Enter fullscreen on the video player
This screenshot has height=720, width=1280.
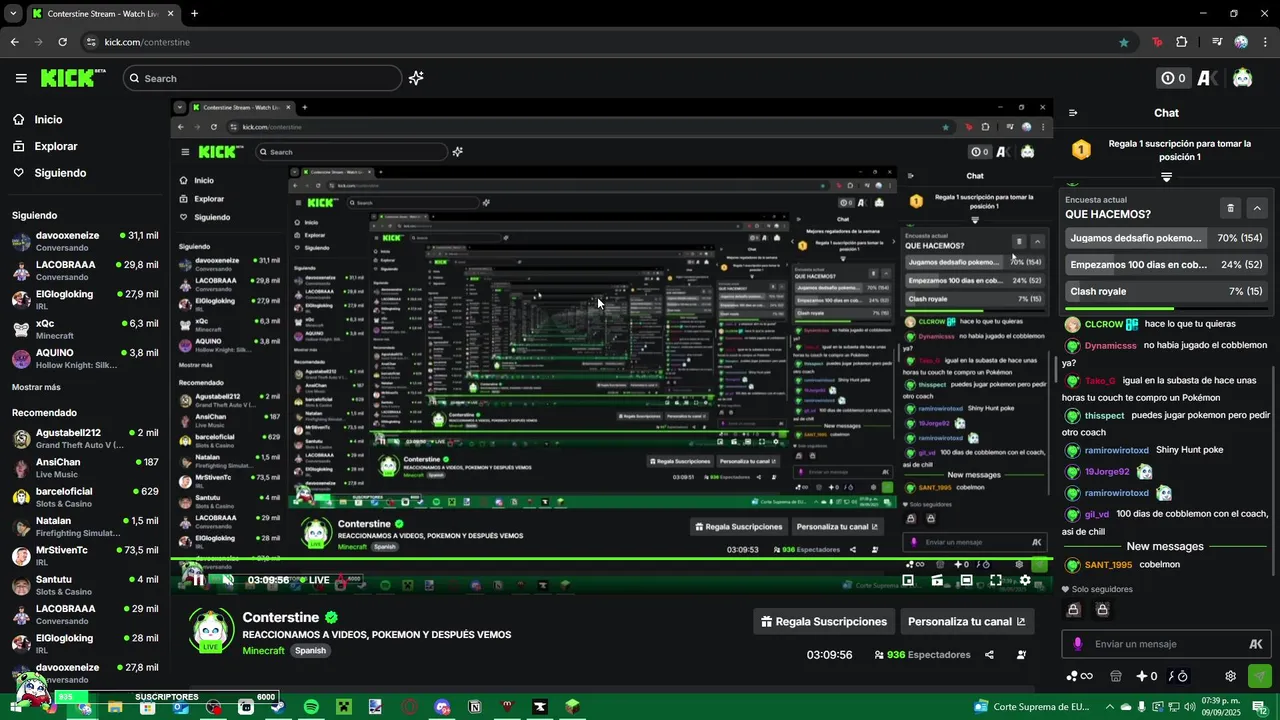(995, 580)
